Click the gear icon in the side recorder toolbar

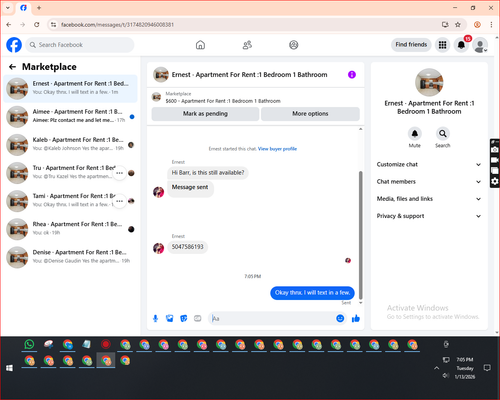coord(495,181)
